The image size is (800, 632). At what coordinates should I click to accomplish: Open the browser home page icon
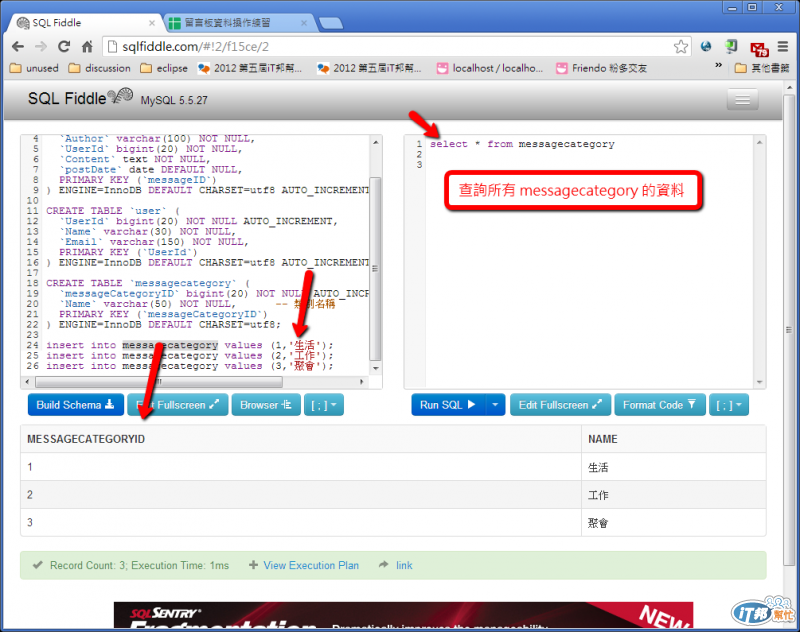(87, 47)
